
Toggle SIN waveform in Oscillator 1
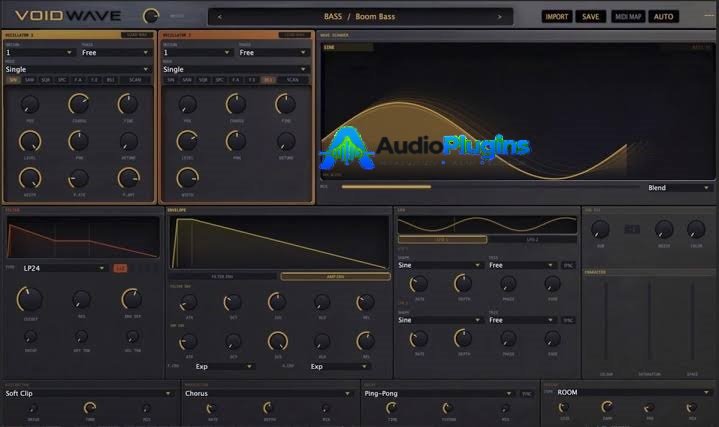pos(13,80)
